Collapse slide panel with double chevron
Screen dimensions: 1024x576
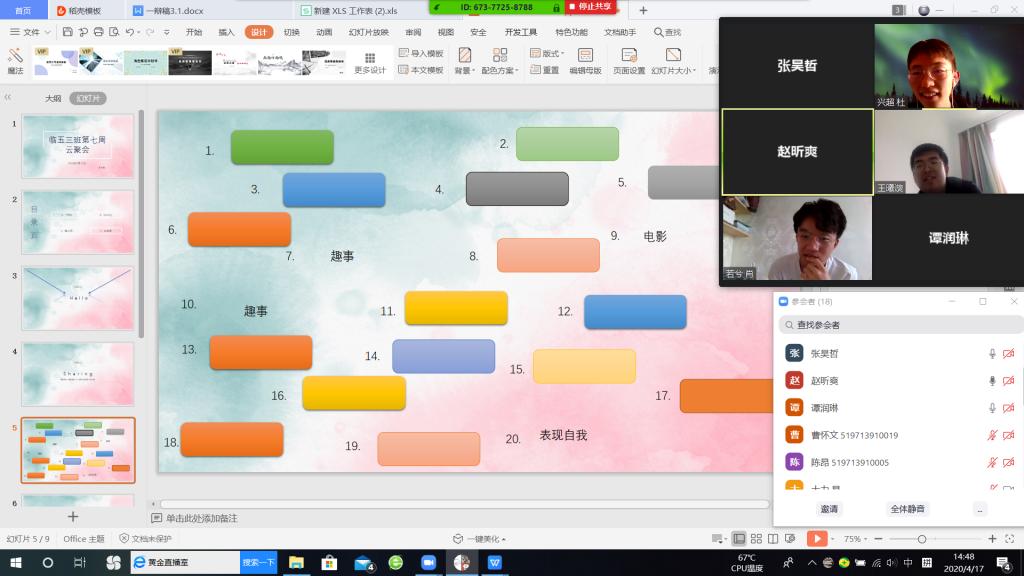[8, 97]
